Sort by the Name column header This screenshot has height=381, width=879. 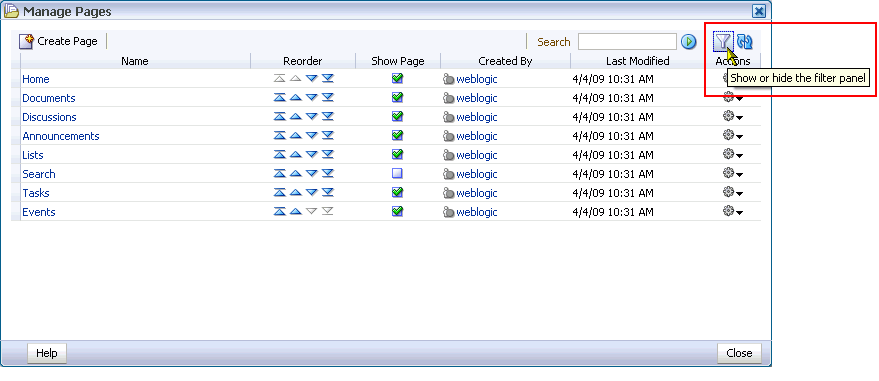(135, 61)
